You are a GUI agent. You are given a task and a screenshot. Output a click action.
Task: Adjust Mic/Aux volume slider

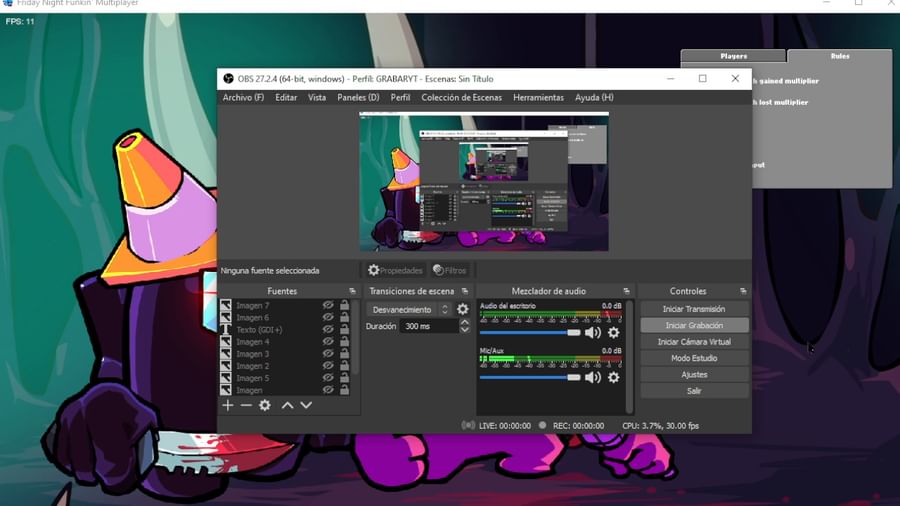click(530, 377)
